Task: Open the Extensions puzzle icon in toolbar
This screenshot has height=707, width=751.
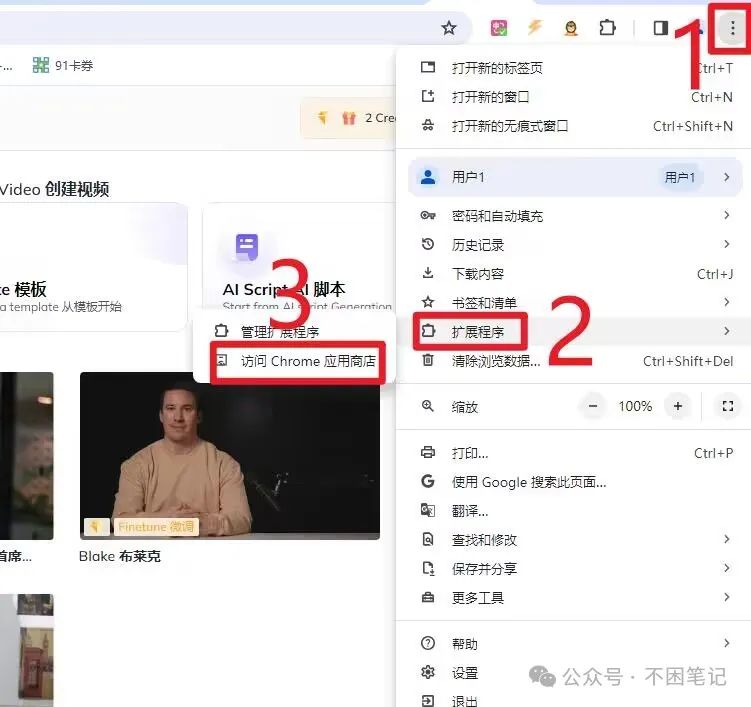Action: (607, 27)
